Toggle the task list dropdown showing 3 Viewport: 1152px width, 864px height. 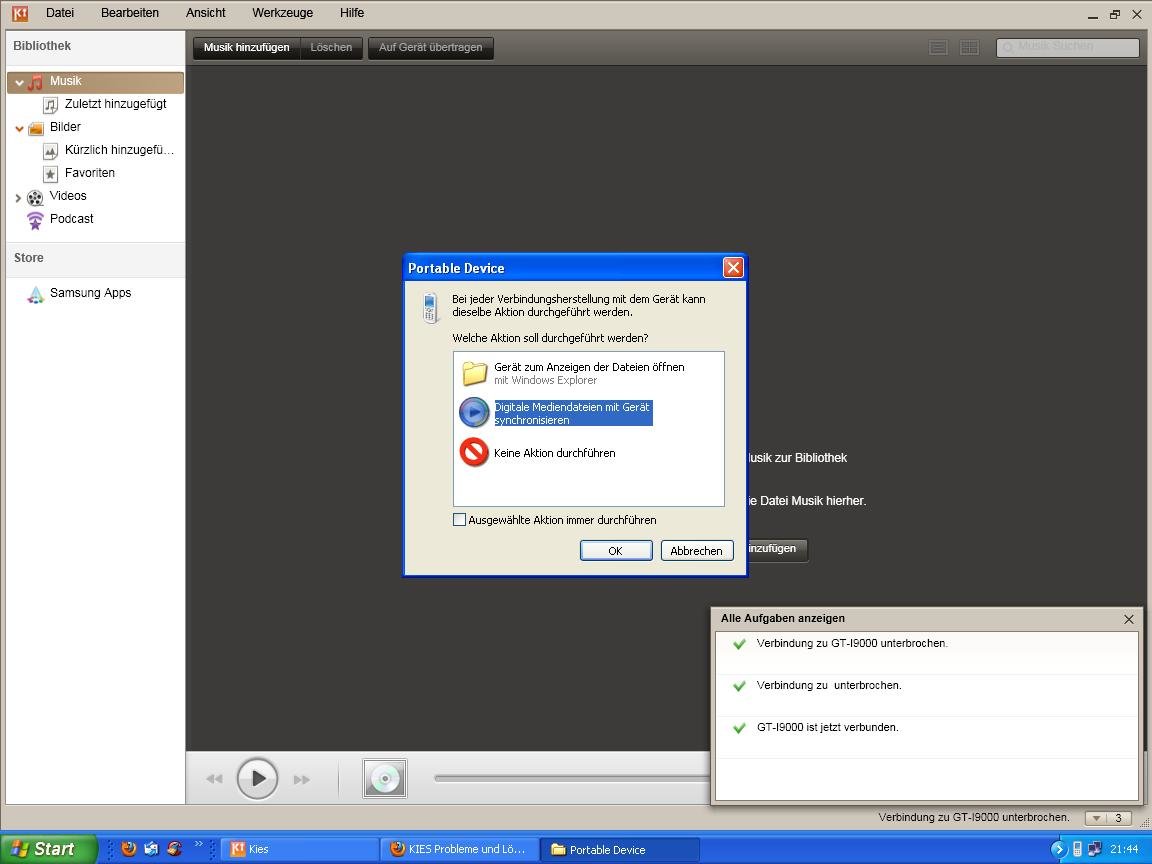pos(1108,818)
